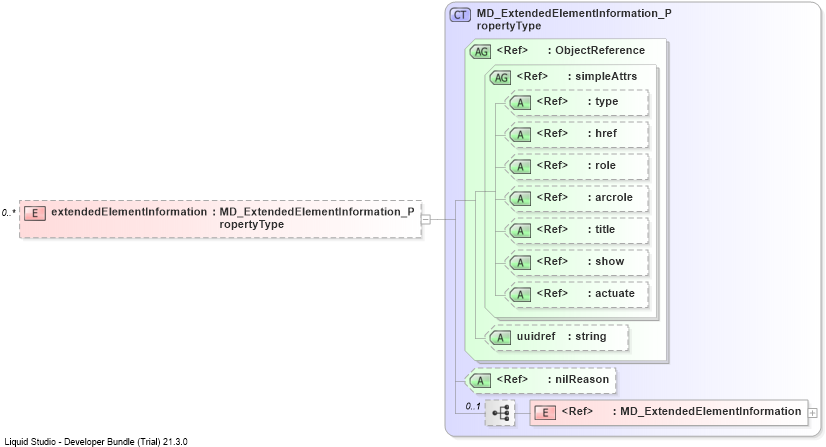Select the ': arcrole' attribute label
Image resolution: width=826 pixels, height=447 pixels.
pos(610,197)
